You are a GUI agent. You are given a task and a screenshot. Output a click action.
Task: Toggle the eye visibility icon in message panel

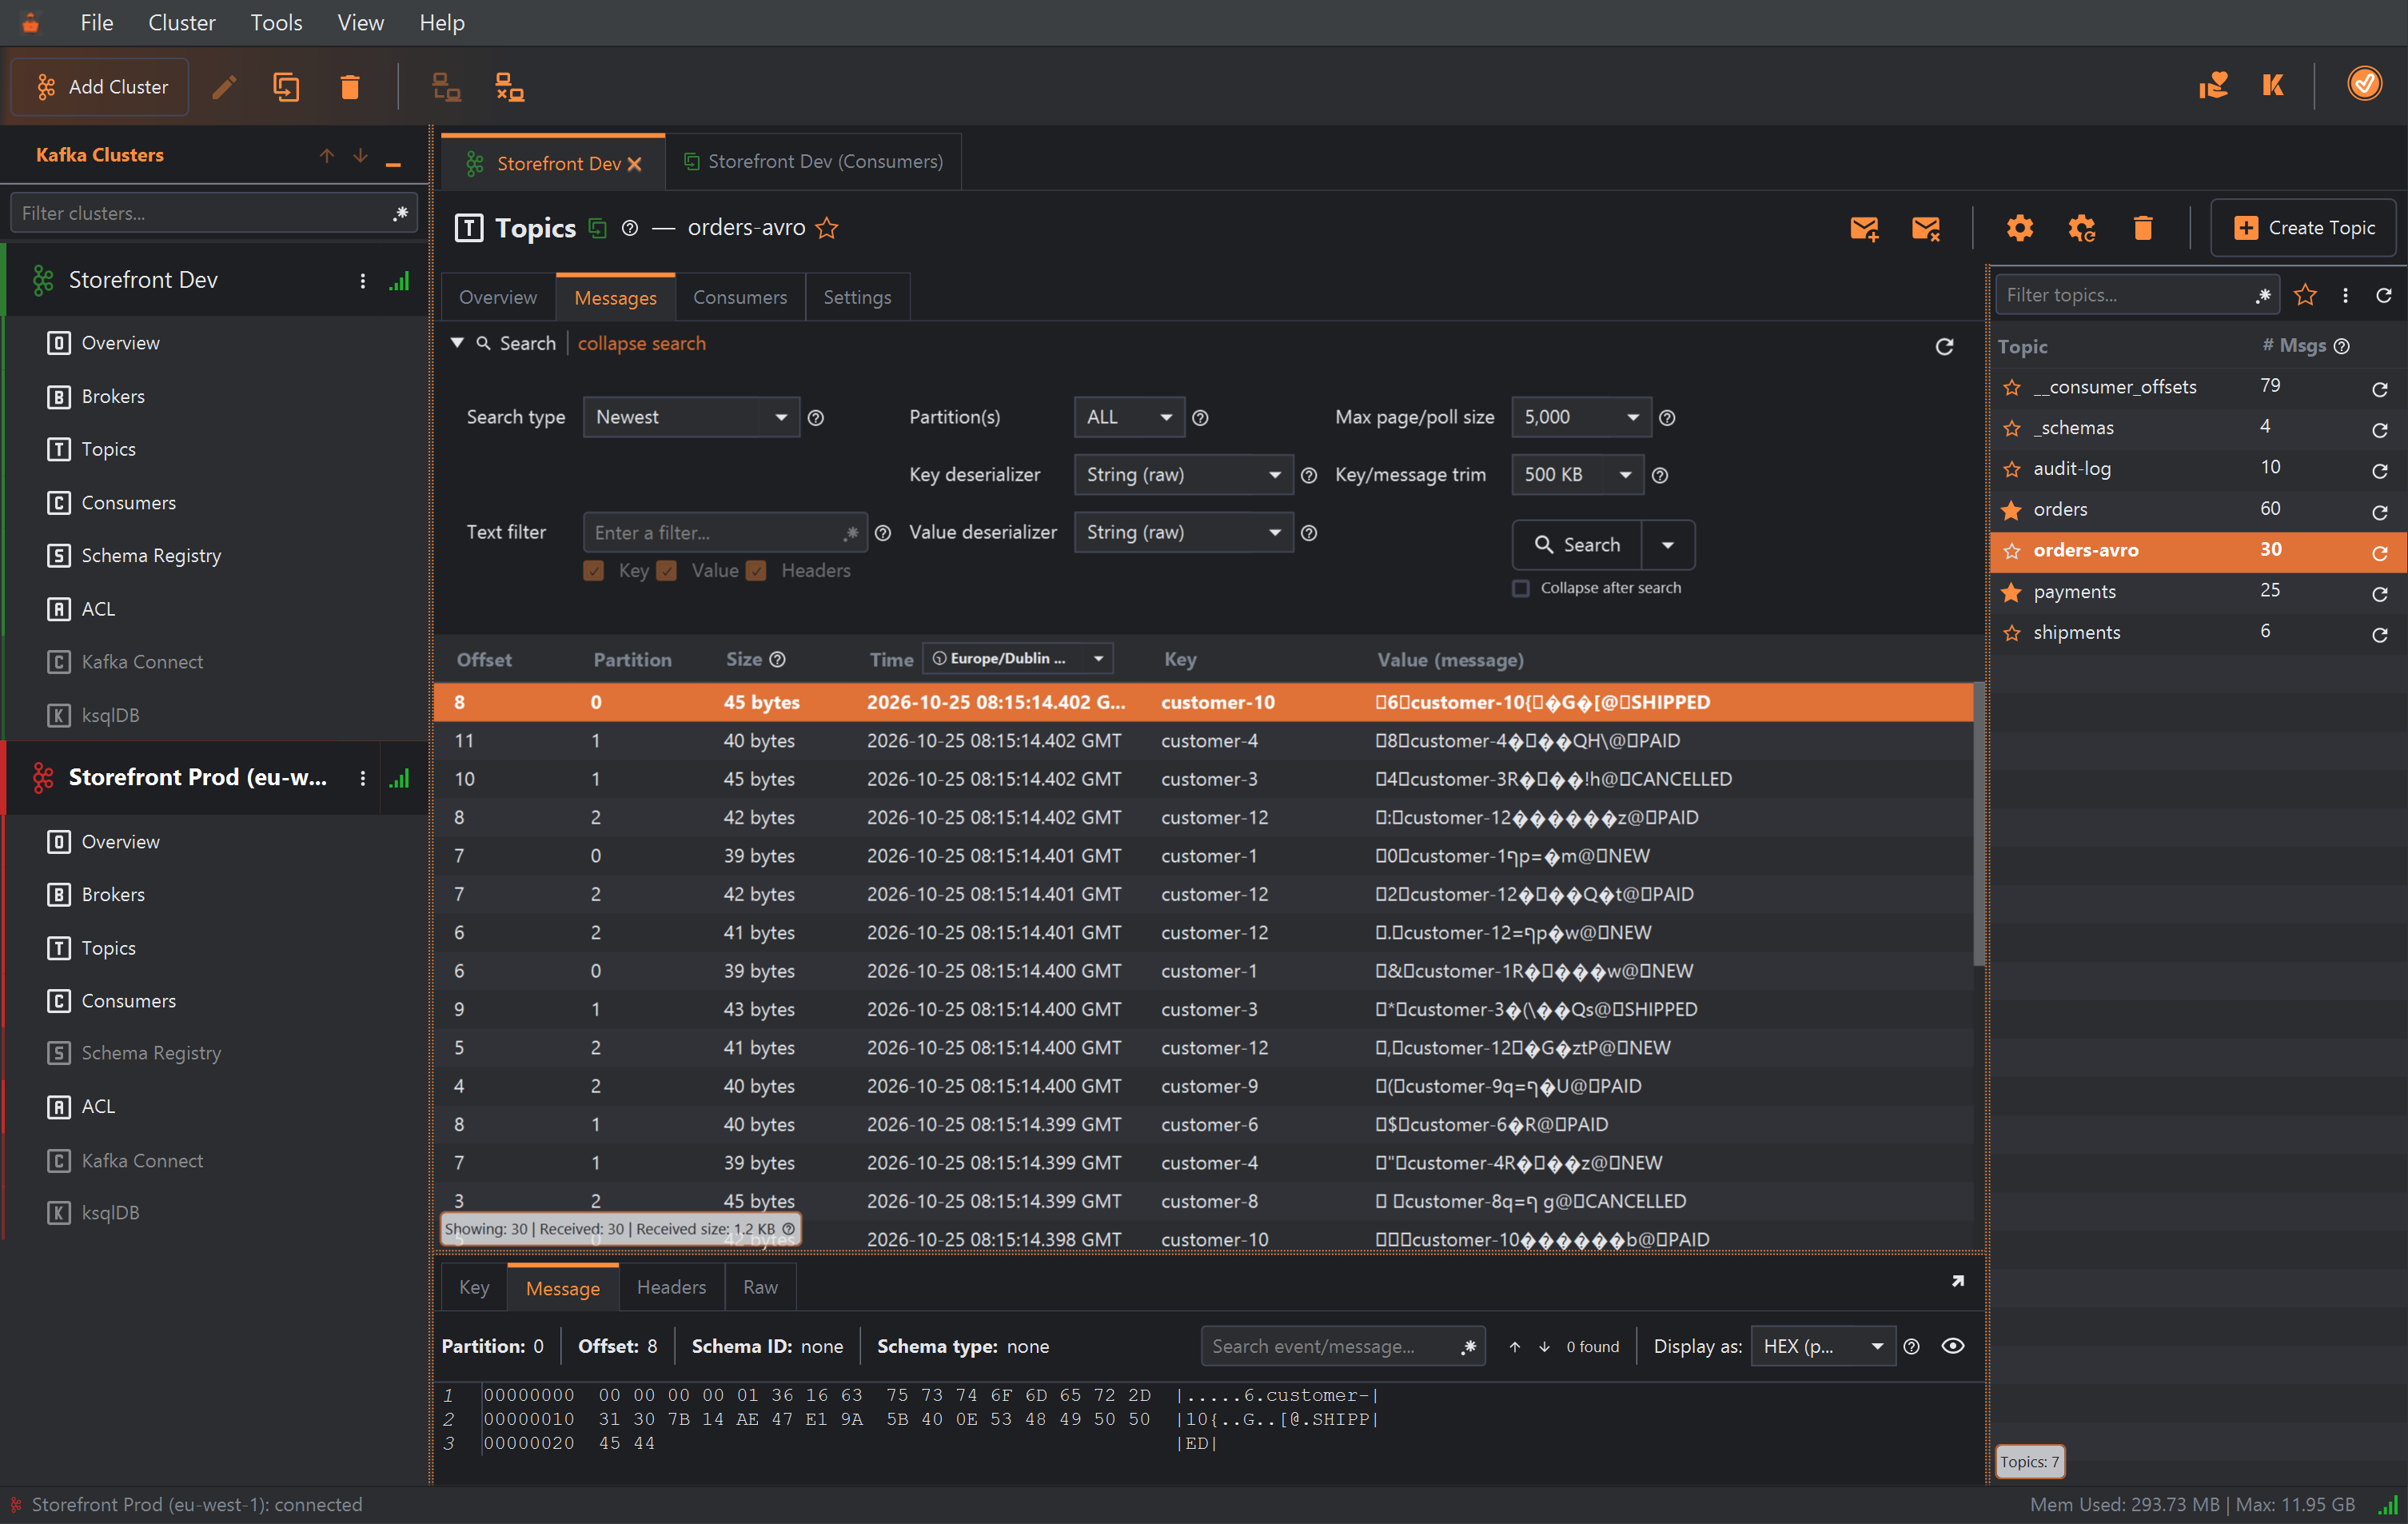pos(1952,1346)
